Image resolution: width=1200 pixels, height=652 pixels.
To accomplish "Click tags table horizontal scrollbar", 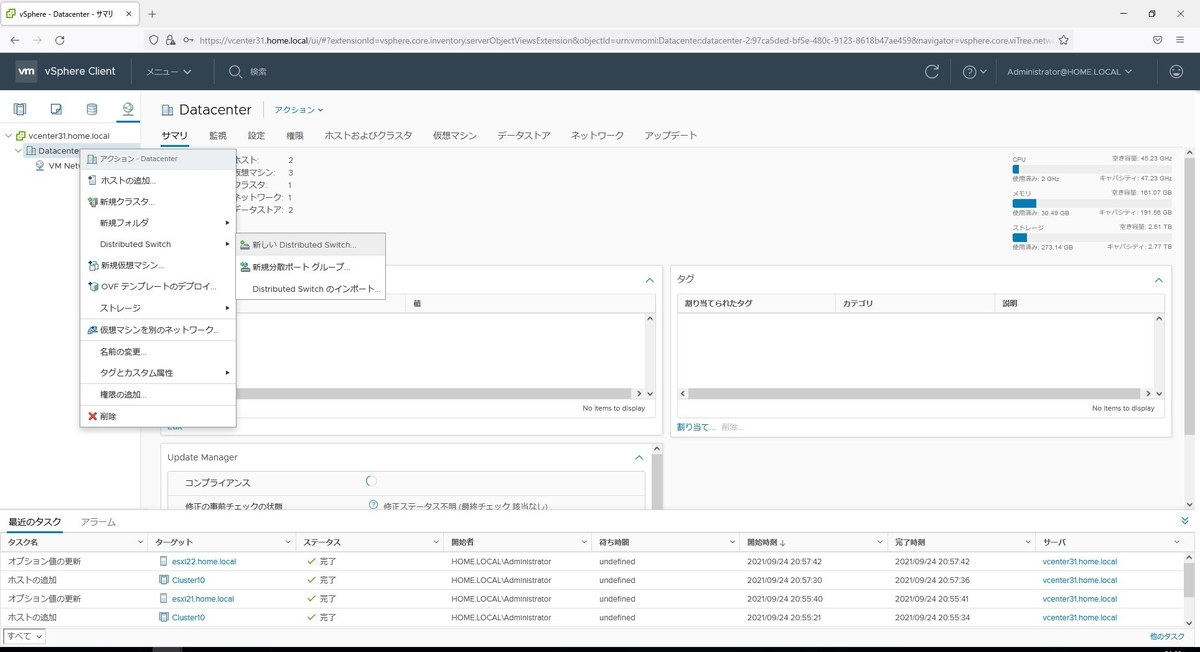I will click(x=915, y=394).
